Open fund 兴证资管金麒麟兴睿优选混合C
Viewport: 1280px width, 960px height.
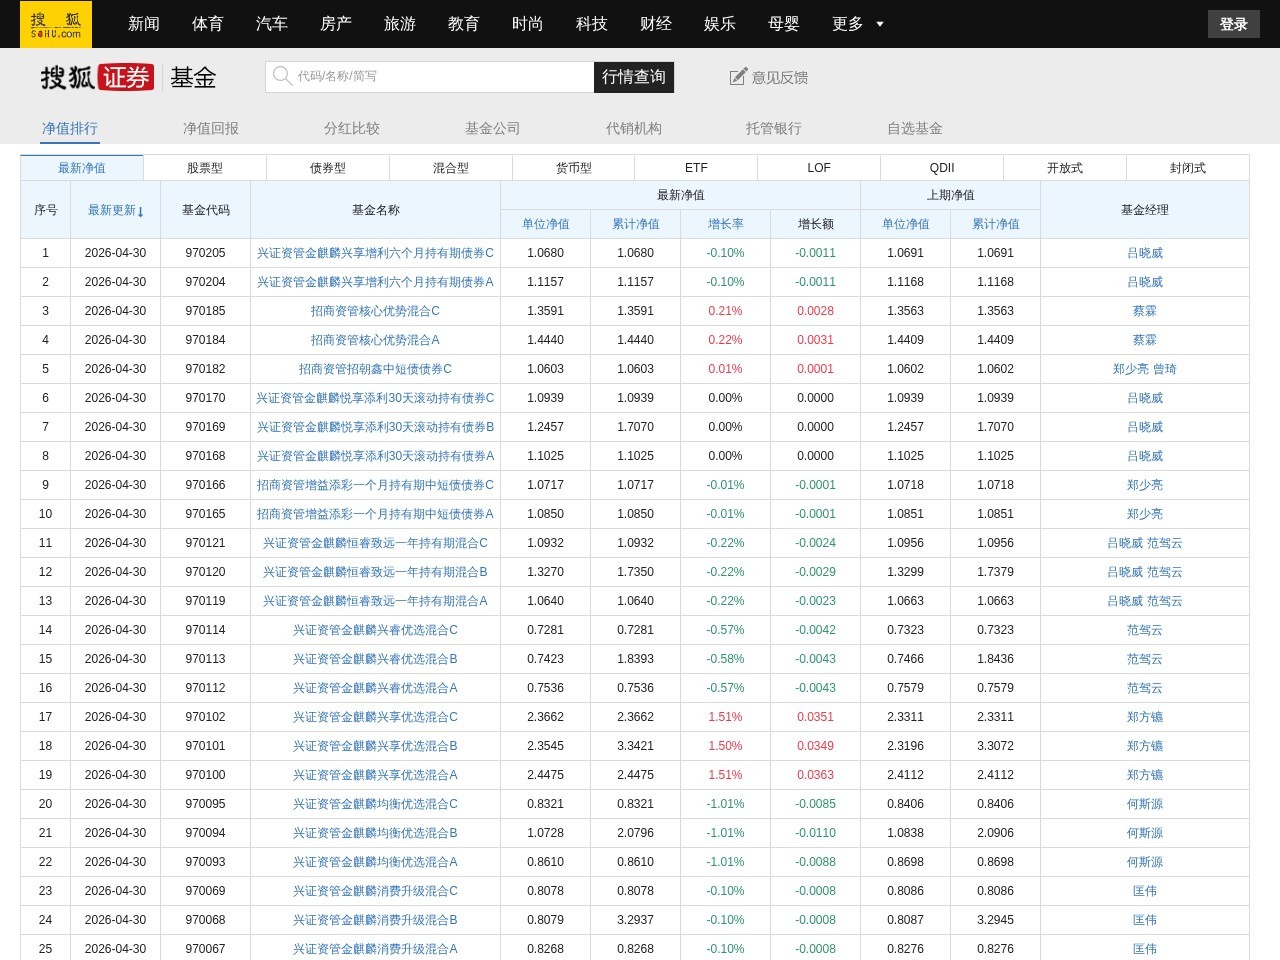click(376, 630)
